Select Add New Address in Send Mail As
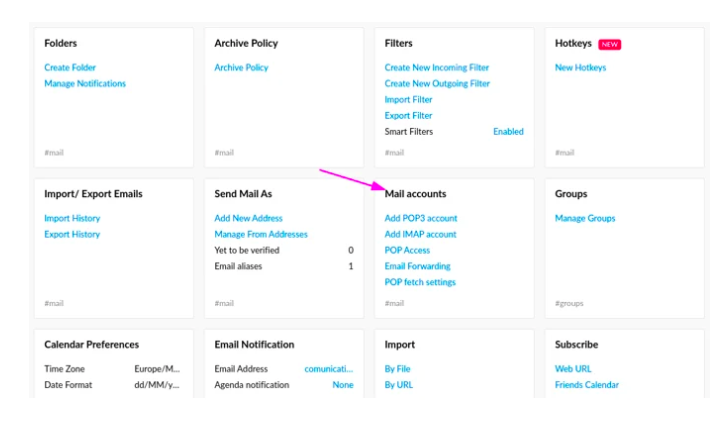This screenshot has height=425, width=725. 248,218
